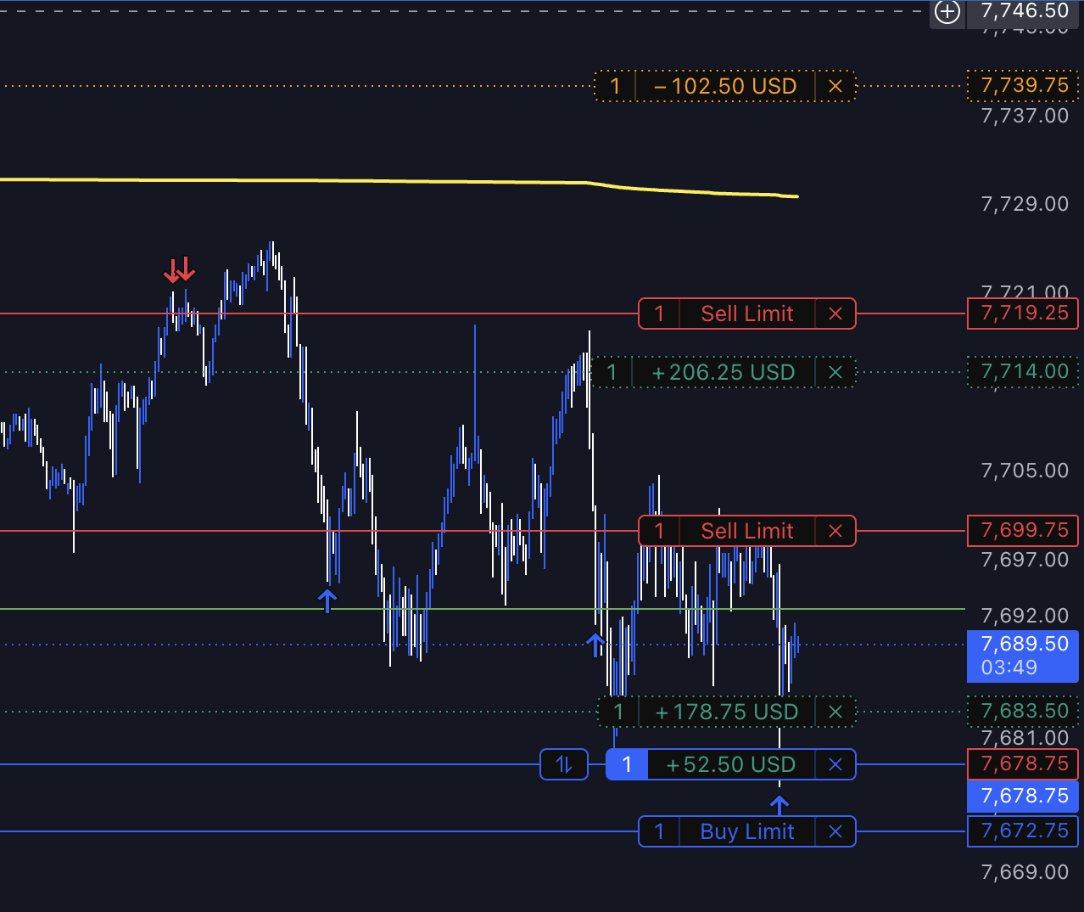1084x912 pixels.
Task: Click the blue 7,672.75 price label
Action: pyautogui.click(x=1023, y=830)
